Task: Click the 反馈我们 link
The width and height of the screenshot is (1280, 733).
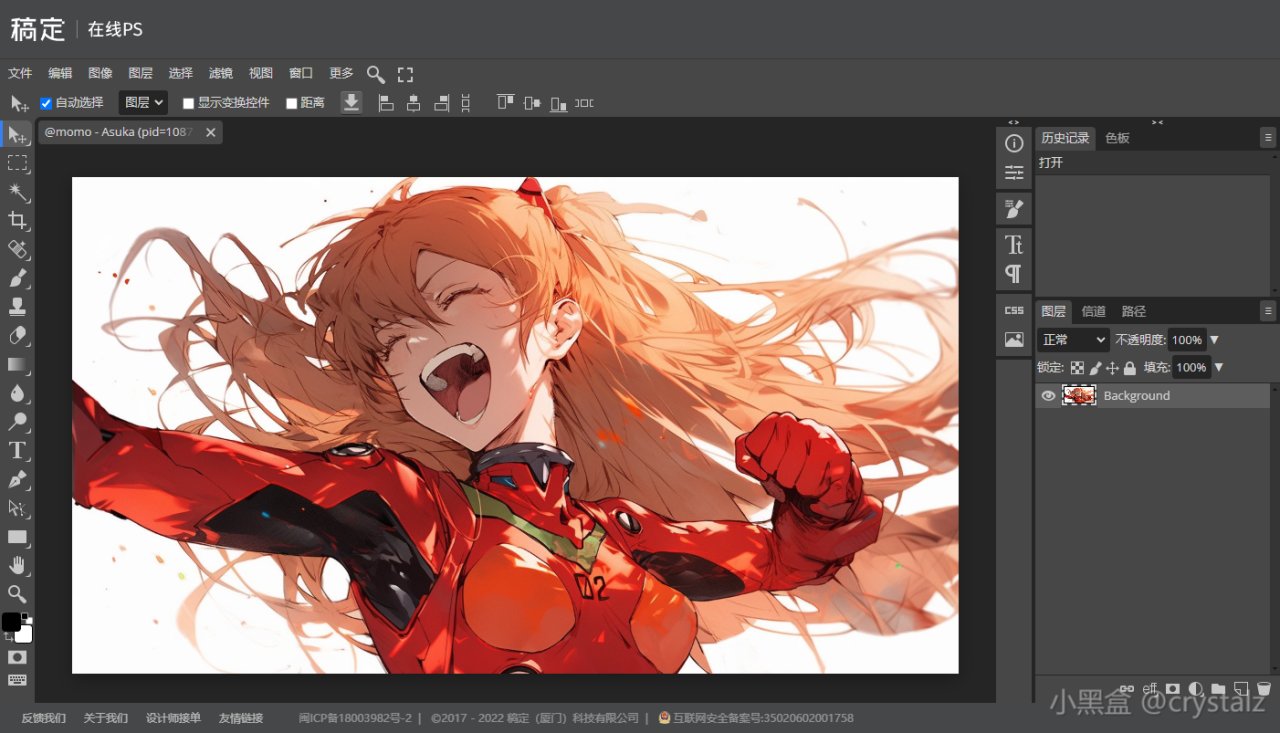Action: coord(44,718)
